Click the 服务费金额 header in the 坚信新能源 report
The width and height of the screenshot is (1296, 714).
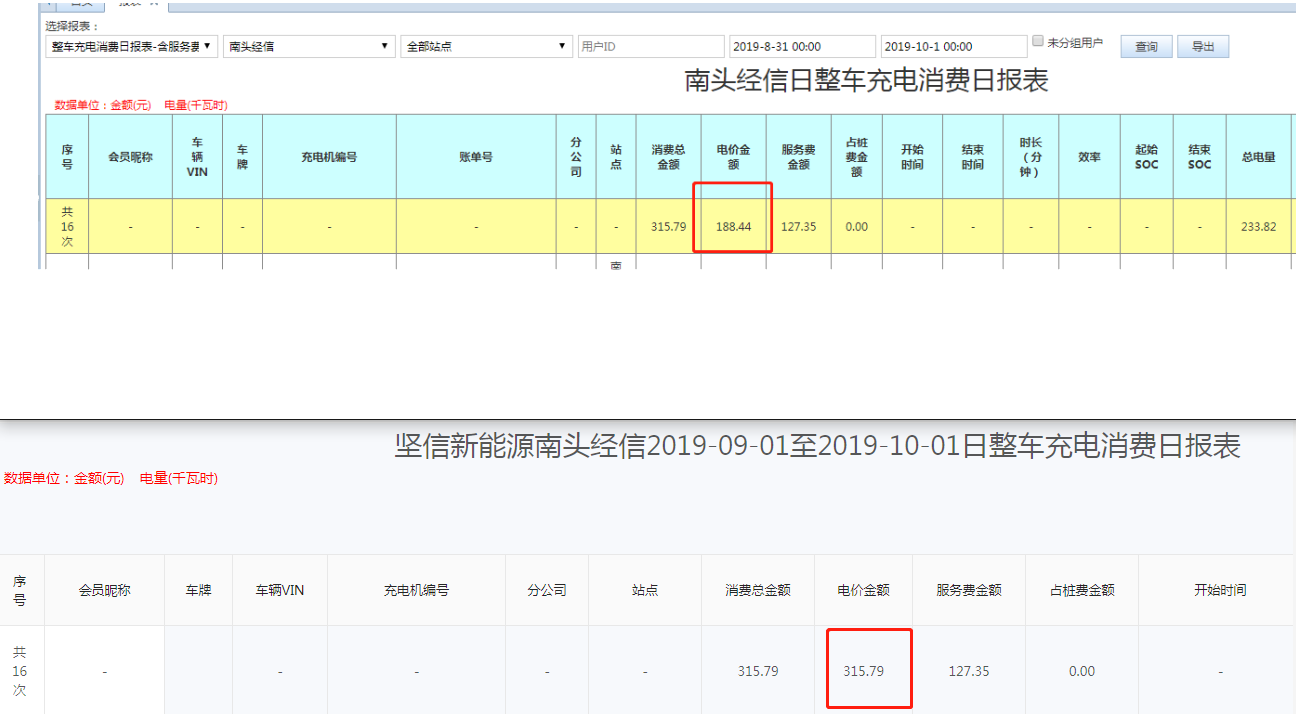coord(969,590)
